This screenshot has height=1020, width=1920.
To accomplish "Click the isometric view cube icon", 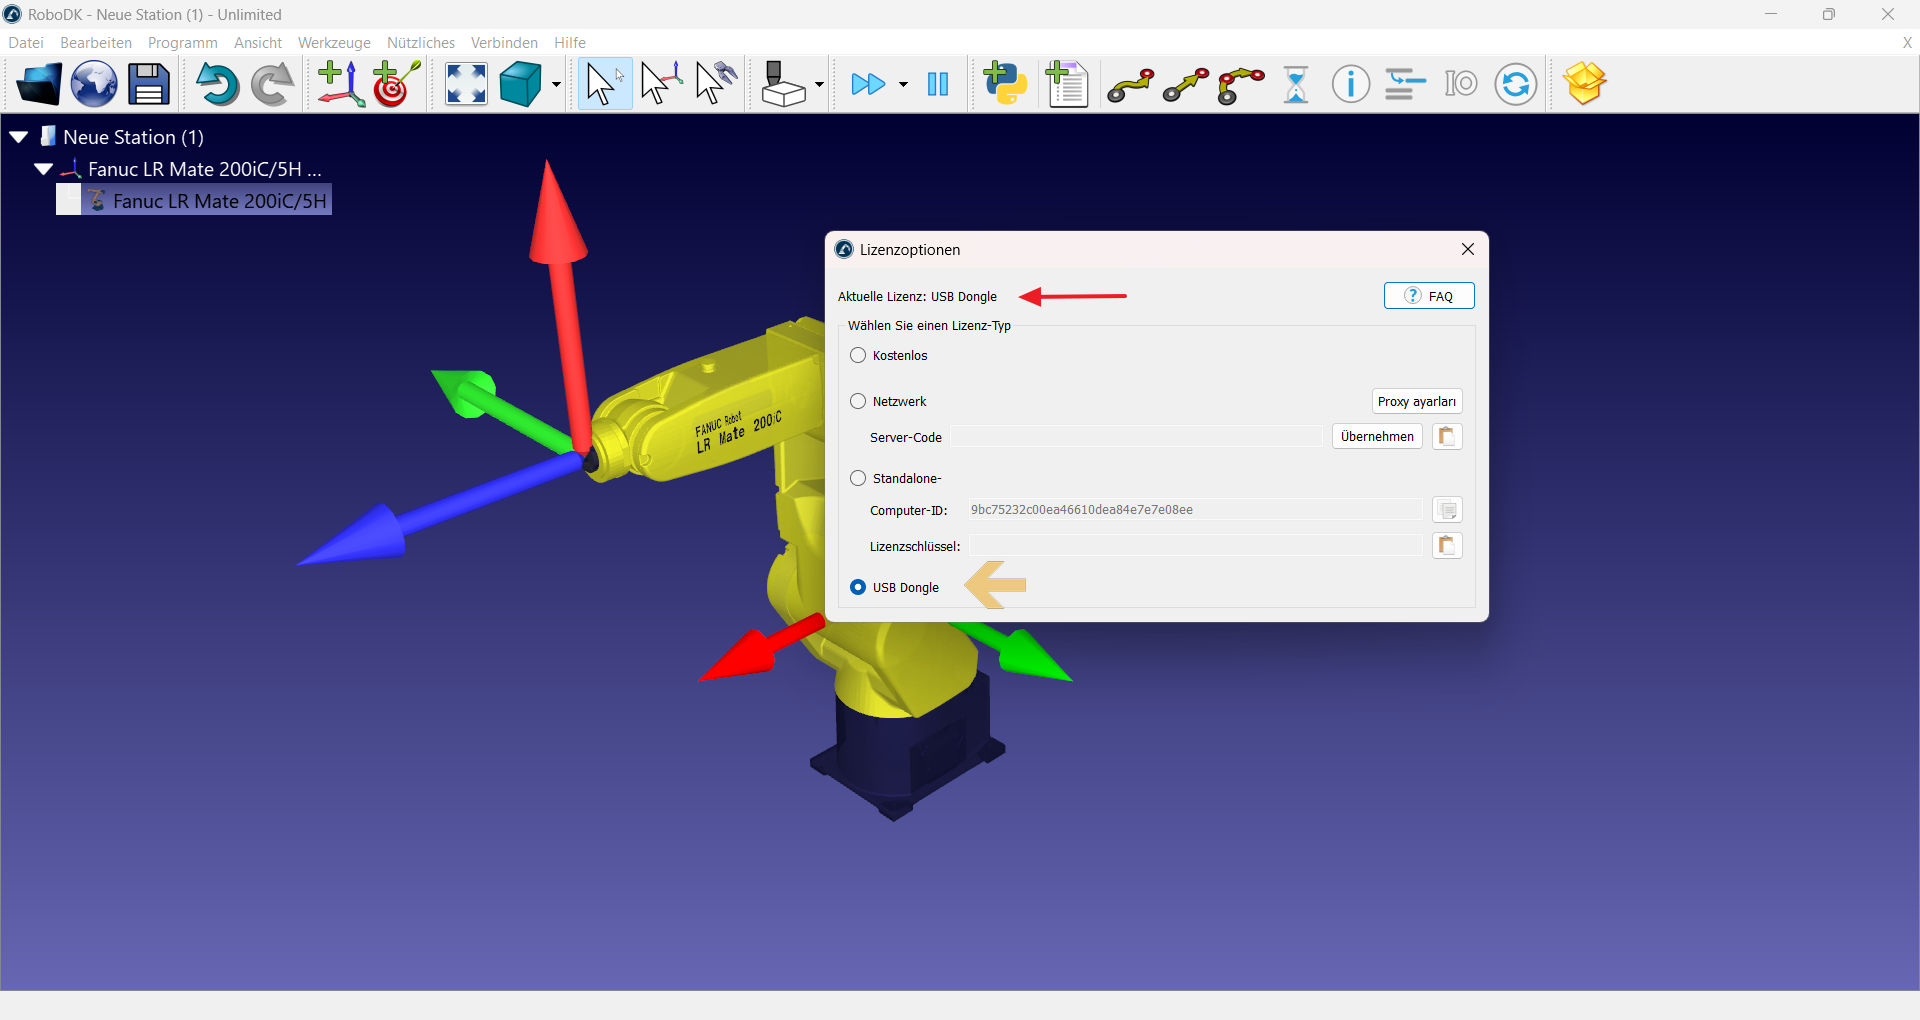I will click(x=520, y=84).
